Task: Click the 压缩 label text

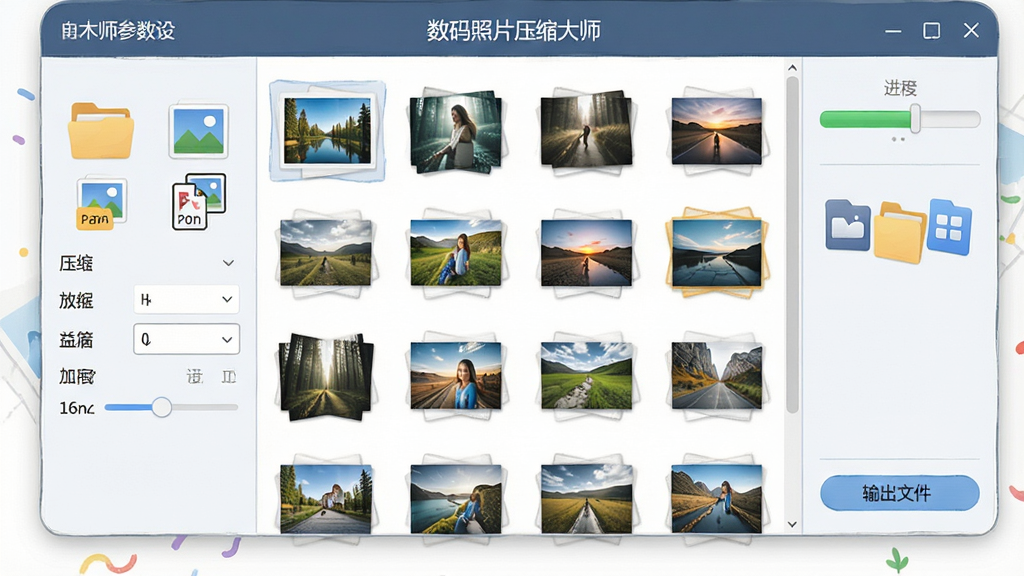Action: 76,263
